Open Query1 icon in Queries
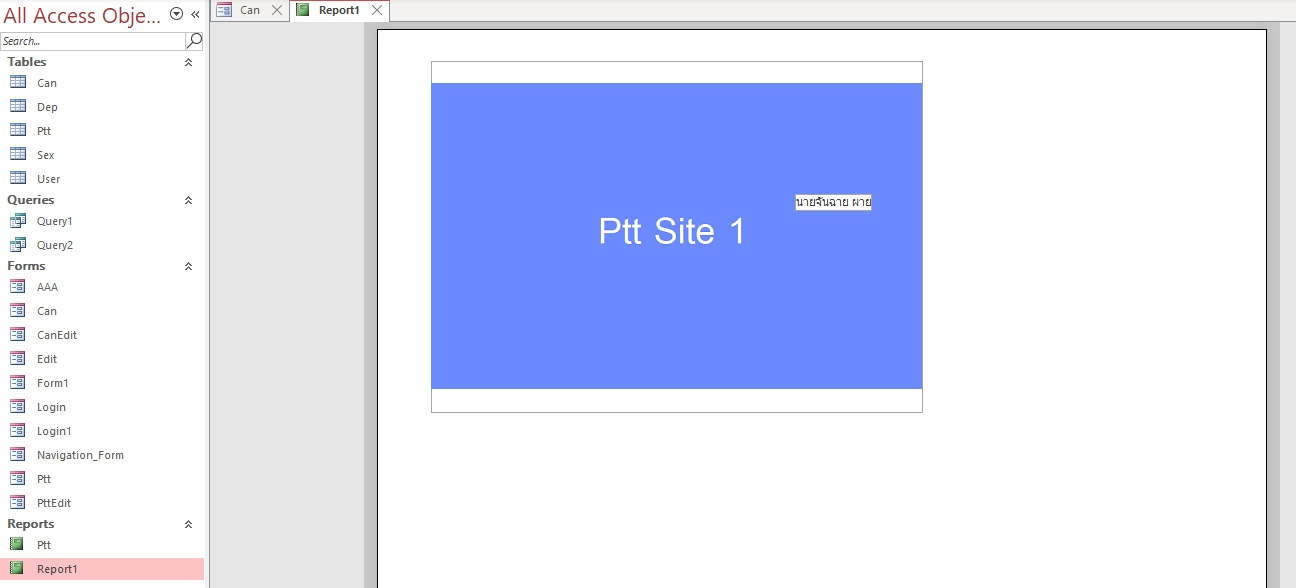 (x=17, y=221)
